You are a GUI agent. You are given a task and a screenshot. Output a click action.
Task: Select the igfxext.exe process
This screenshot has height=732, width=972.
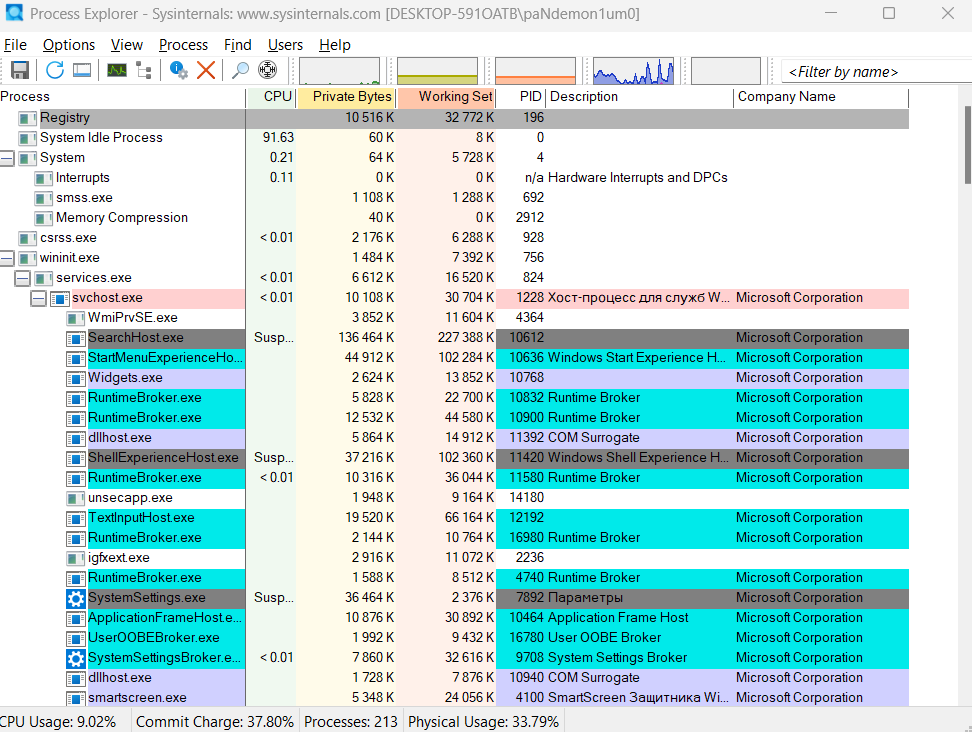[454, 558]
